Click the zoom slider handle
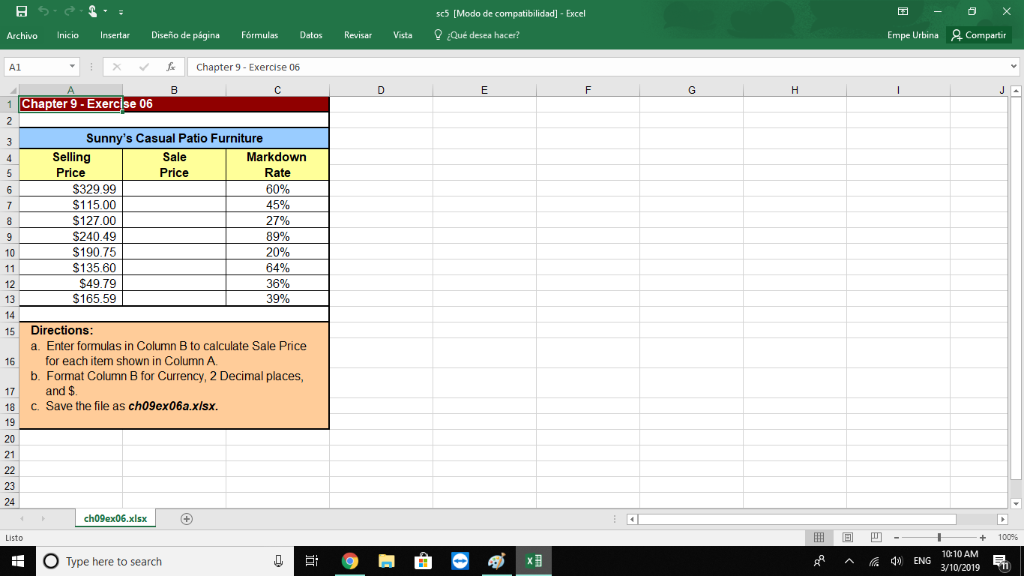The image size is (1024, 576). [x=939, y=537]
